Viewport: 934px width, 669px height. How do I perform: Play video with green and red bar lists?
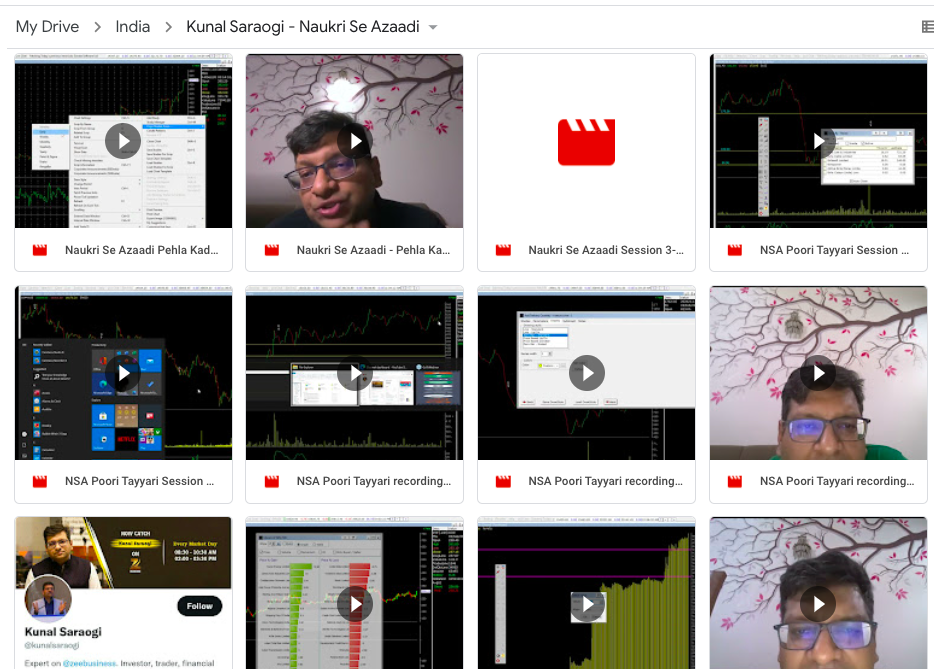tap(354, 603)
